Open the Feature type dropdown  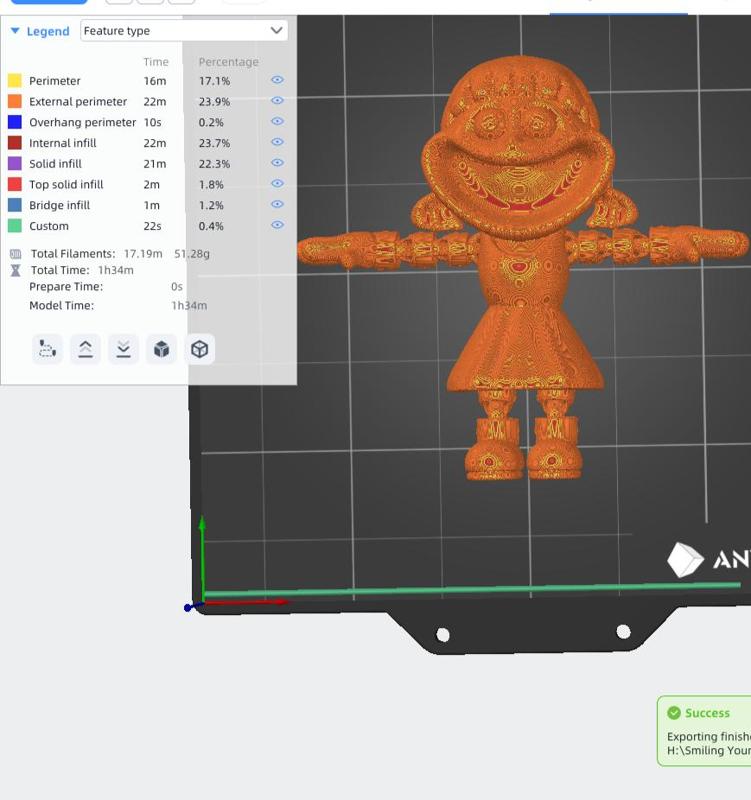click(x=184, y=31)
